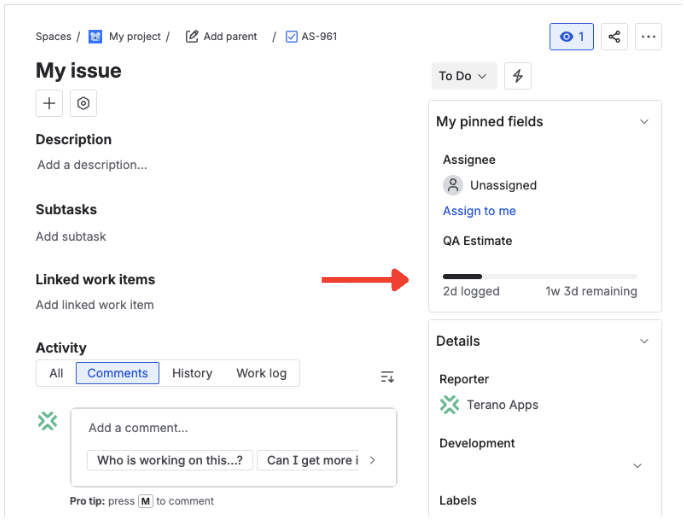Image resolution: width=684 pixels, height=530 pixels.
Task: Click the Add a description field
Action: click(92, 165)
